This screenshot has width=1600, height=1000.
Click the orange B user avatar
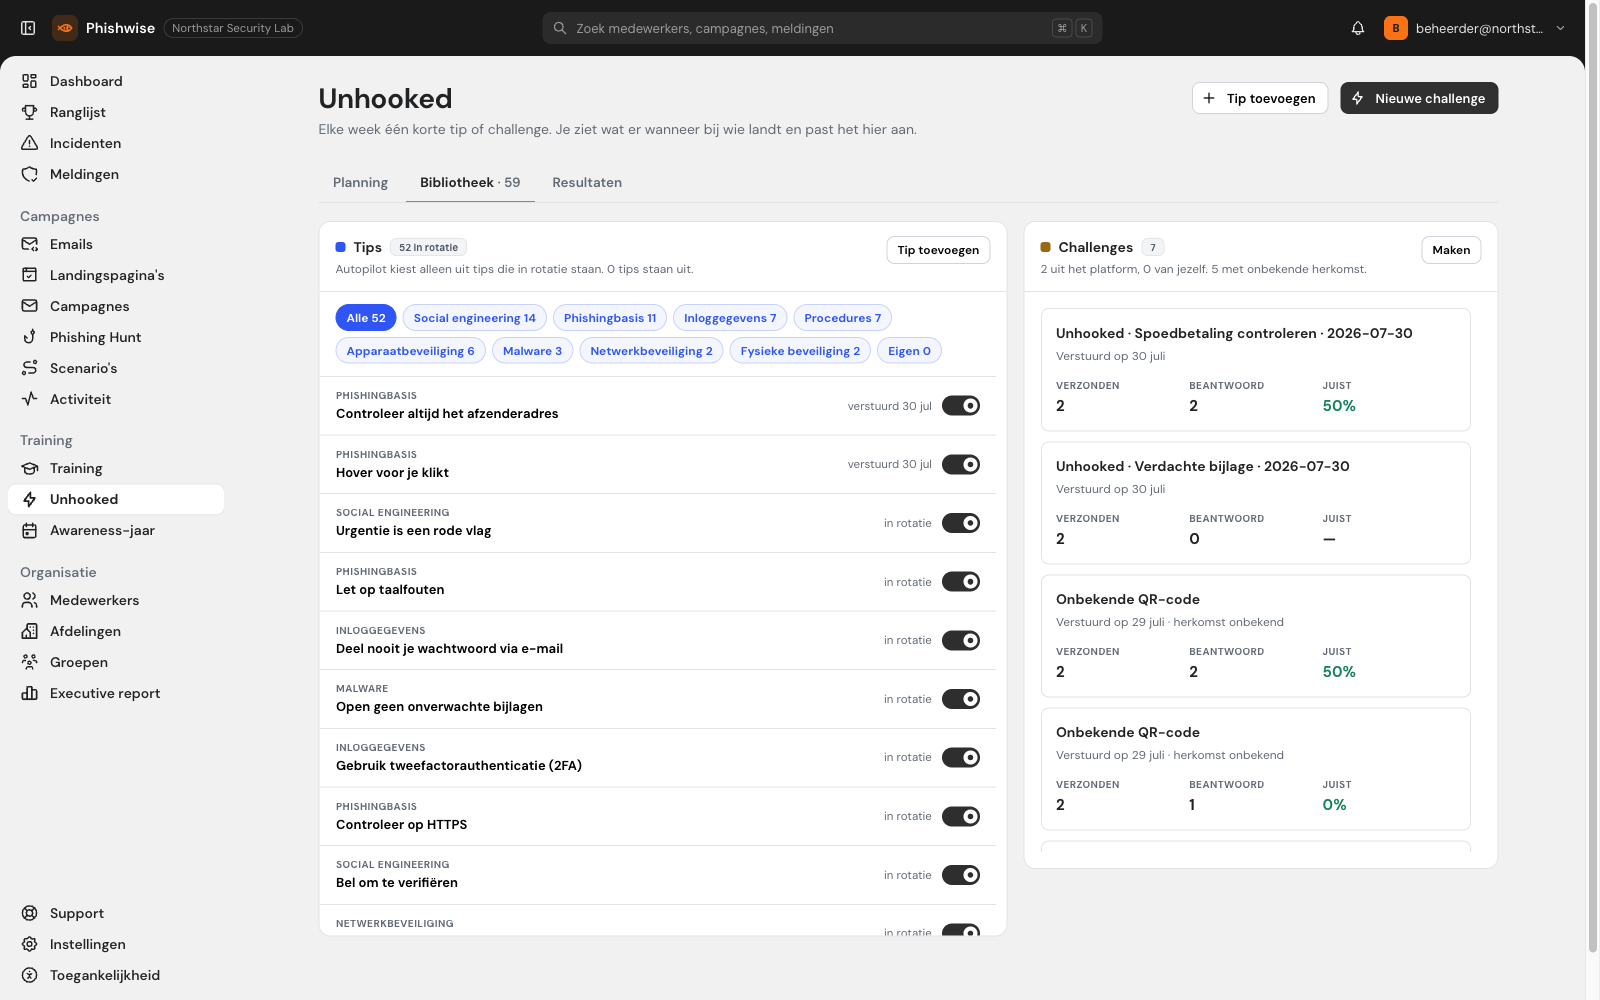click(1396, 28)
